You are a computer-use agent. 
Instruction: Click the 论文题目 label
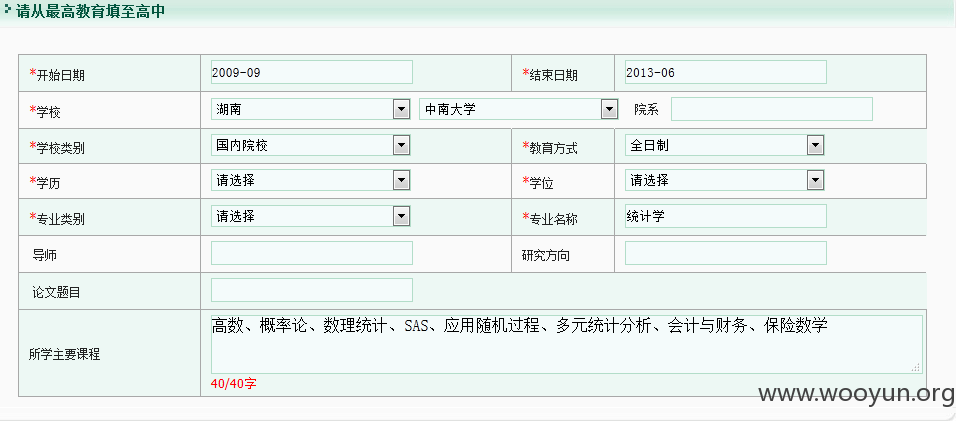[x=57, y=293]
